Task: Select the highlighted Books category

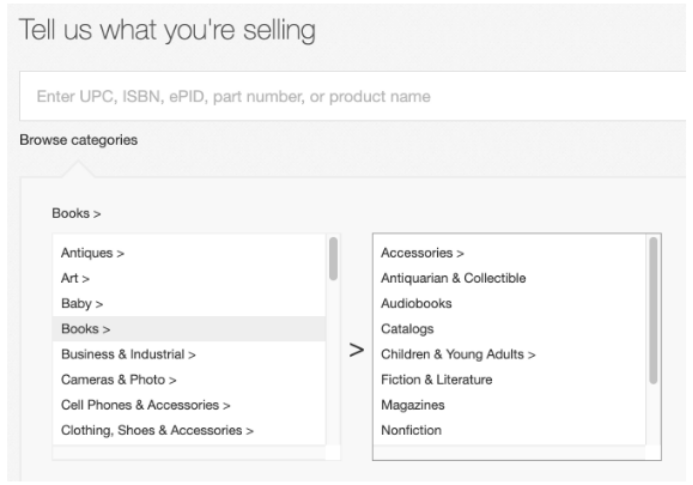Action: pyautogui.click(x=189, y=329)
